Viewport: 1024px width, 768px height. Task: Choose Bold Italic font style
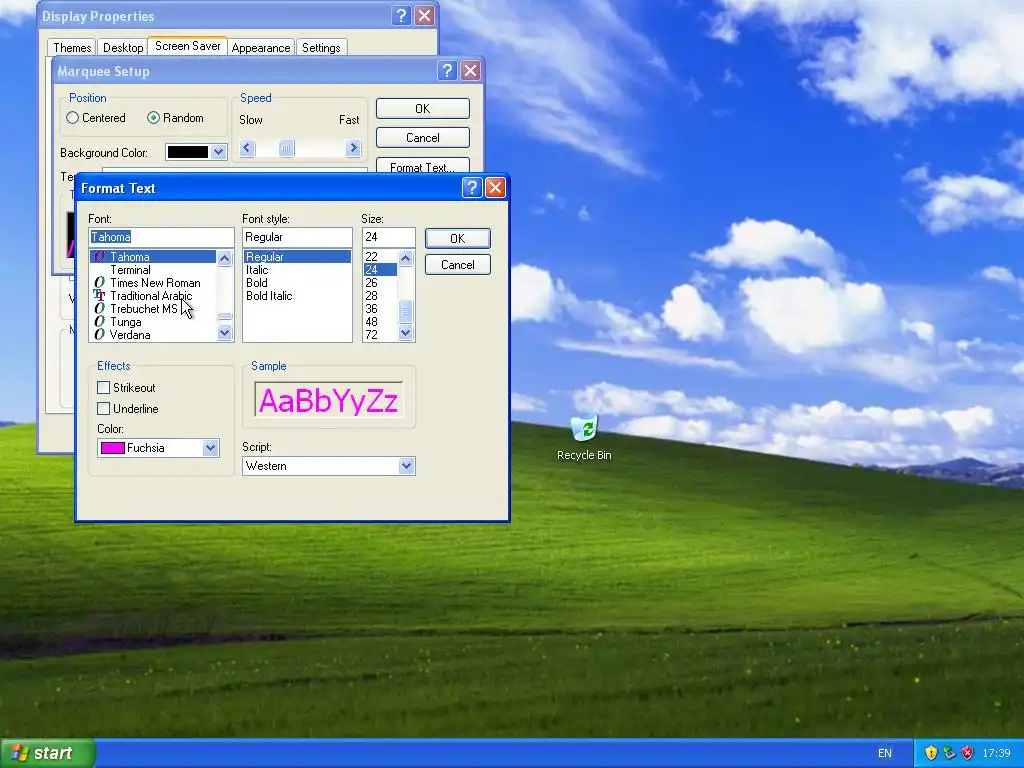[x=269, y=296]
